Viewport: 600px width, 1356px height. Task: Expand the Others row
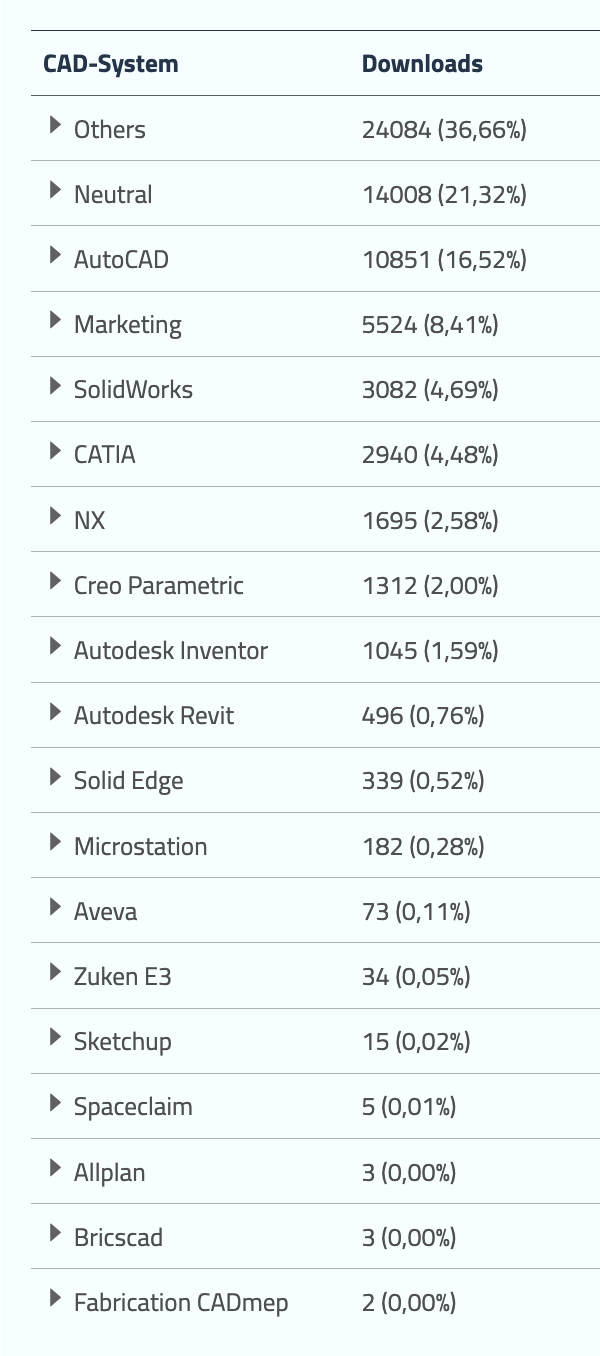click(x=55, y=125)
